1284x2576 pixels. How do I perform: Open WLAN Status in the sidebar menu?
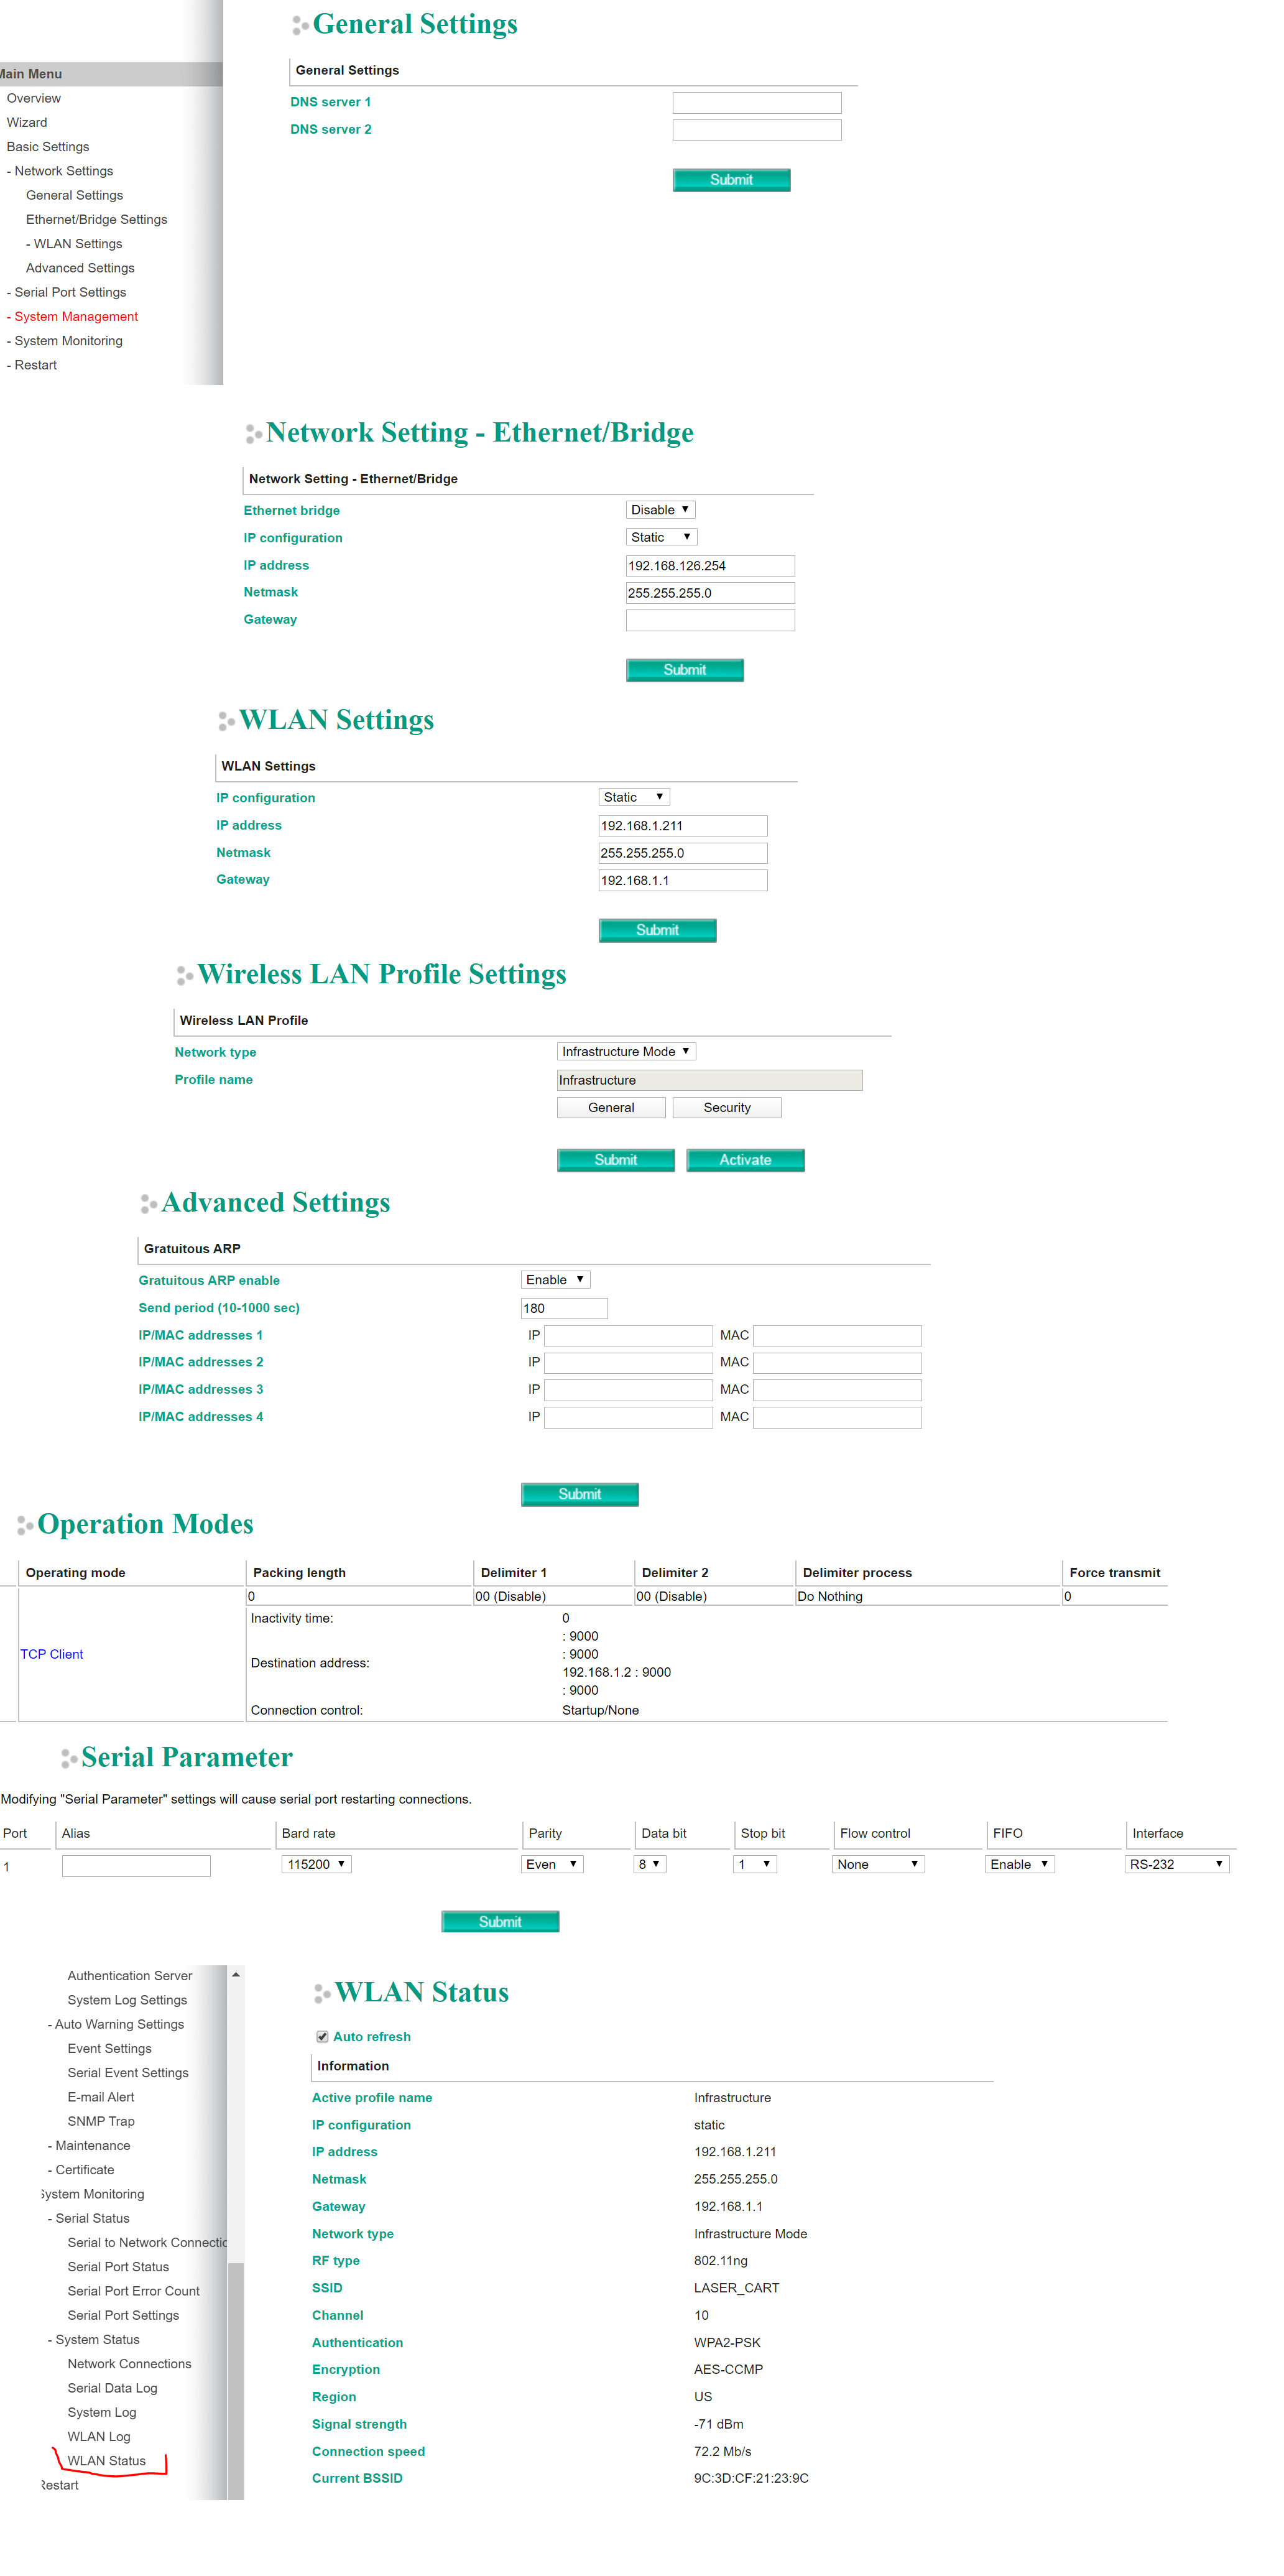106,2460
